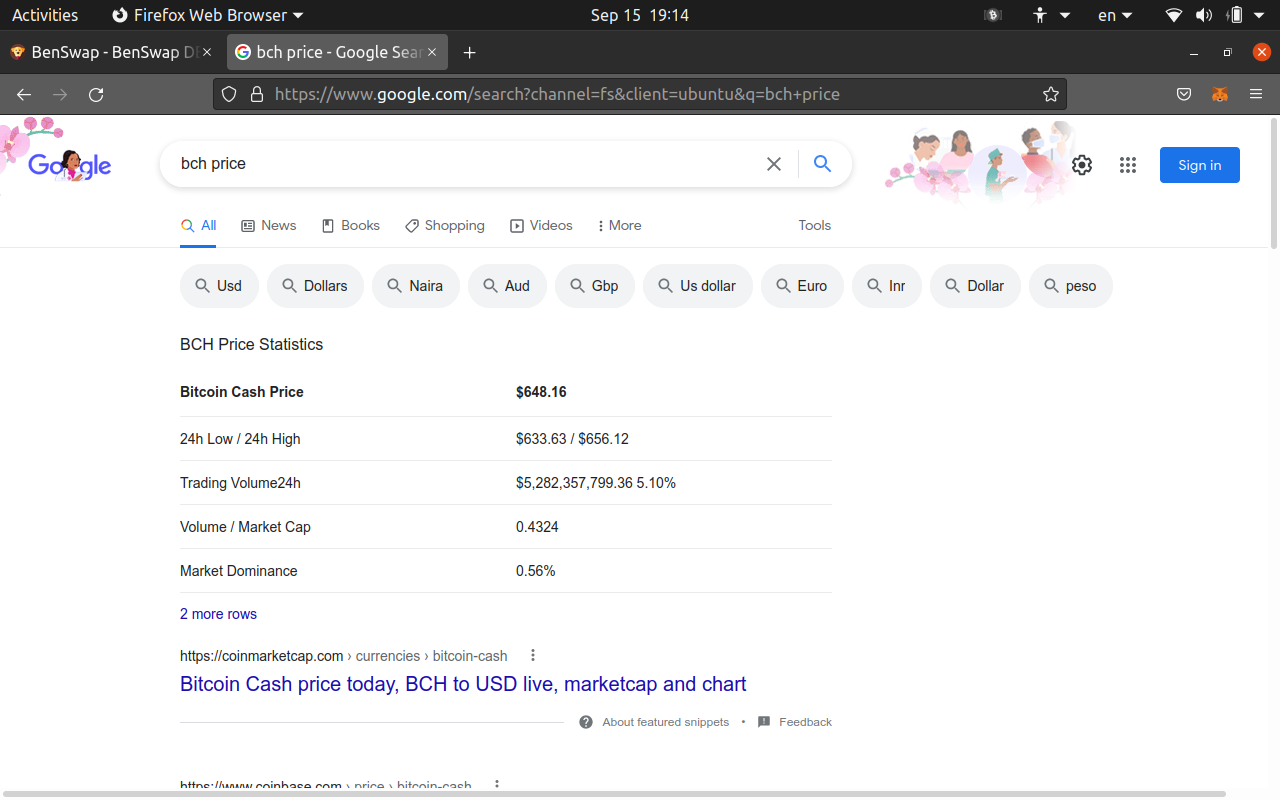Open the Activities overview
1280x800 pixels.
45,15
